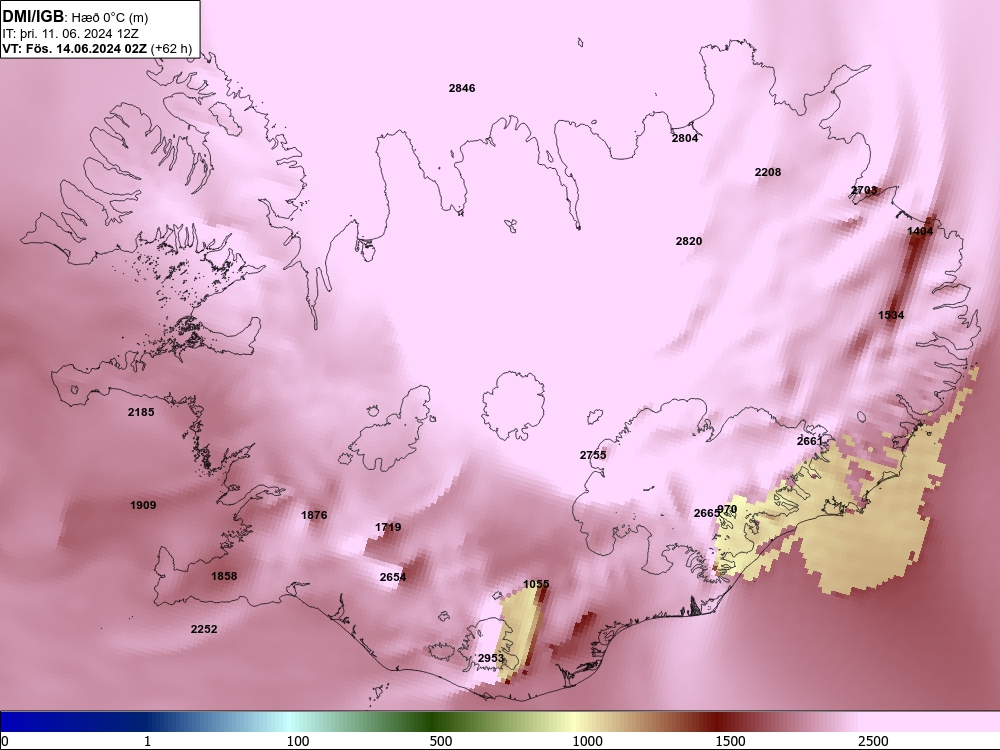The height and width of the screenshot is (750, 1000).
Task: Click the 2820 value label
Action: pyautogui.click(x=689, y=241)
